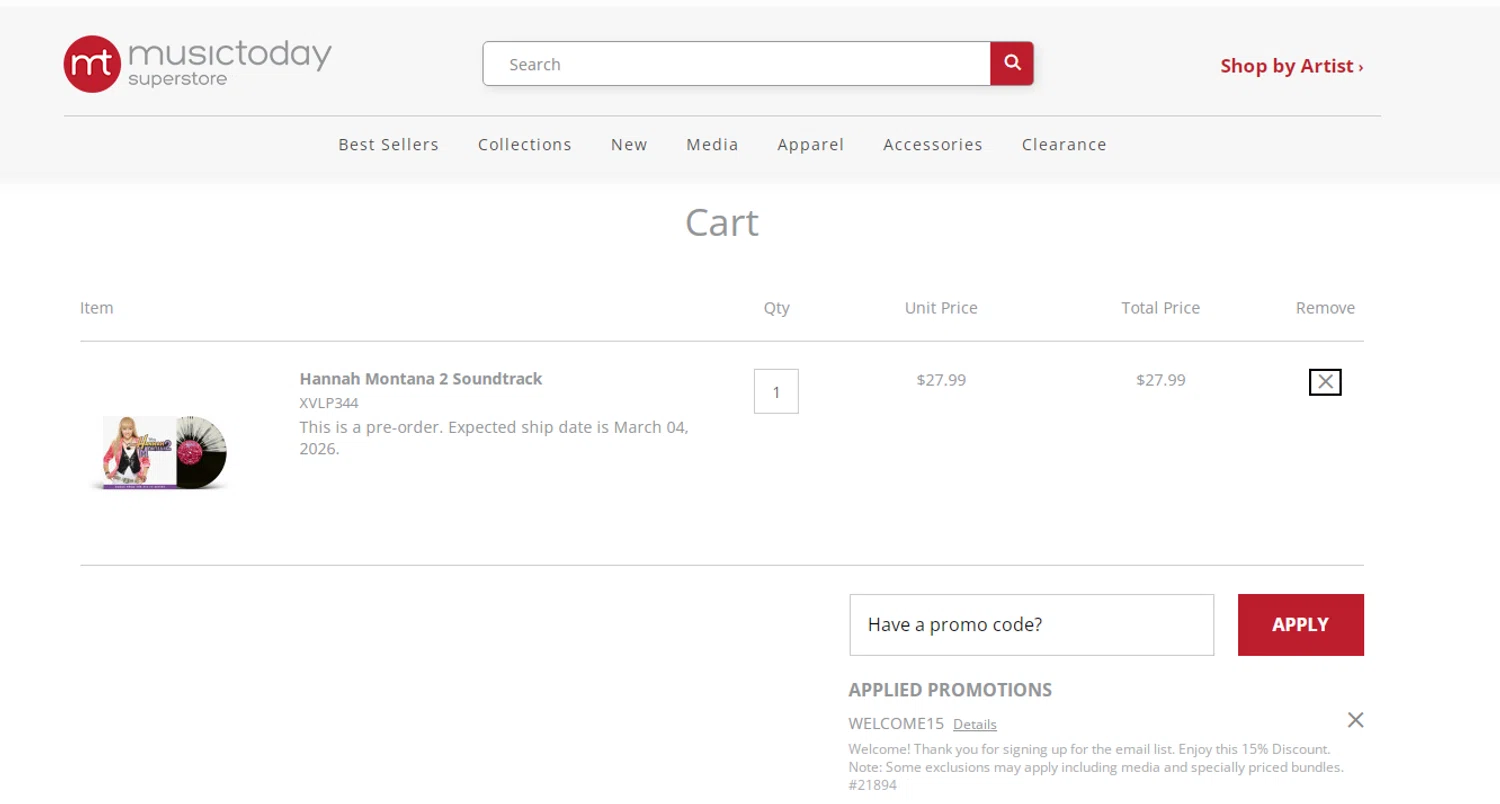The width and height of the screenshot is (1500, 804).
Task: Click the unit price $27.99
Action: [x=941, y=380]
